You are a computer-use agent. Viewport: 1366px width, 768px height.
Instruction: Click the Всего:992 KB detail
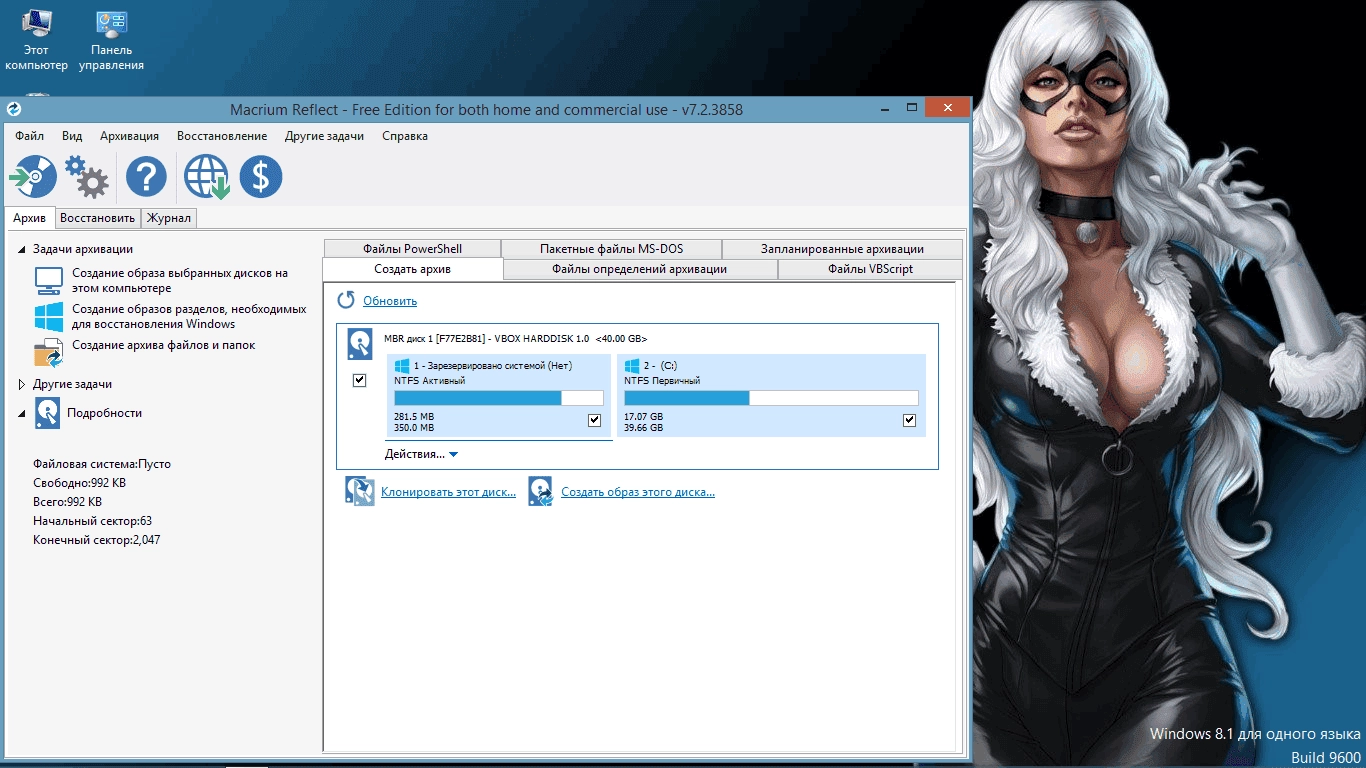67,502
